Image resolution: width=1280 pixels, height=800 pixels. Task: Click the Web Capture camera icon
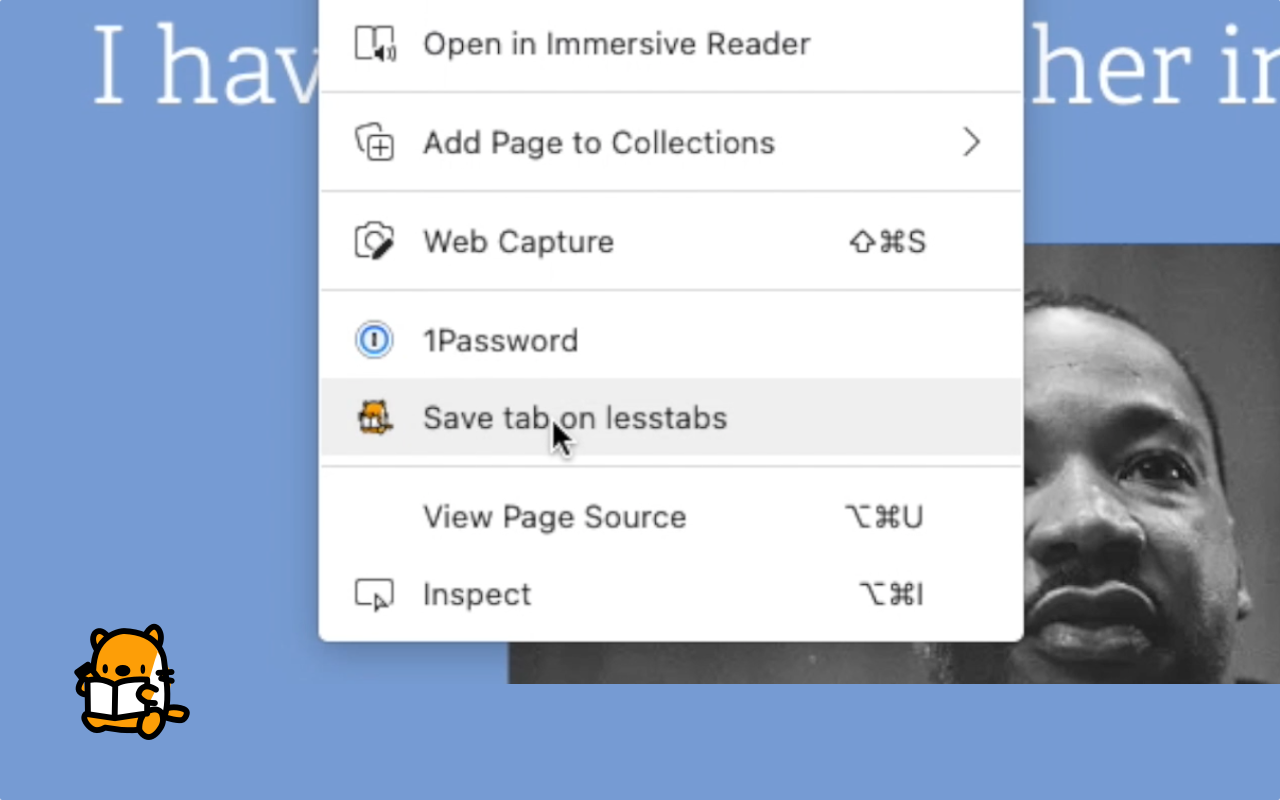tap(375, 242)
